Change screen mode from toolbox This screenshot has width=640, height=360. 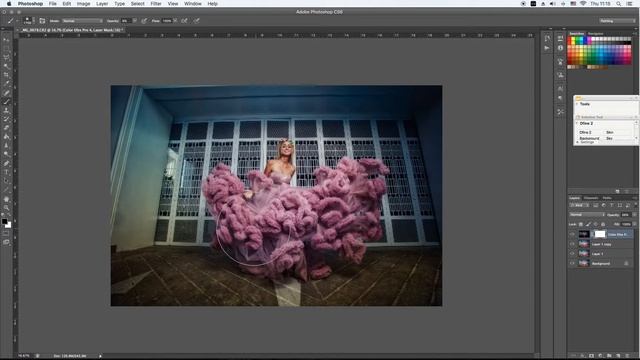[6, 242]
